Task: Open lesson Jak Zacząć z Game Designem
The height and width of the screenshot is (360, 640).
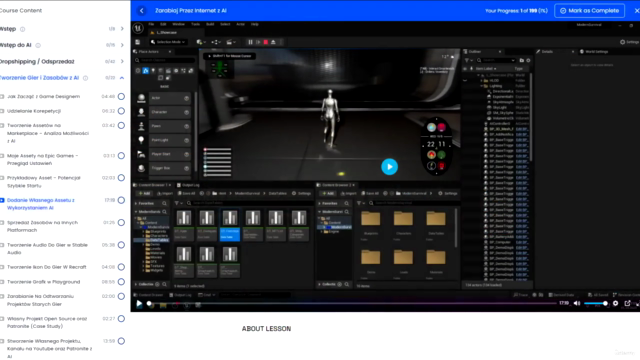Action: point(44,97)
